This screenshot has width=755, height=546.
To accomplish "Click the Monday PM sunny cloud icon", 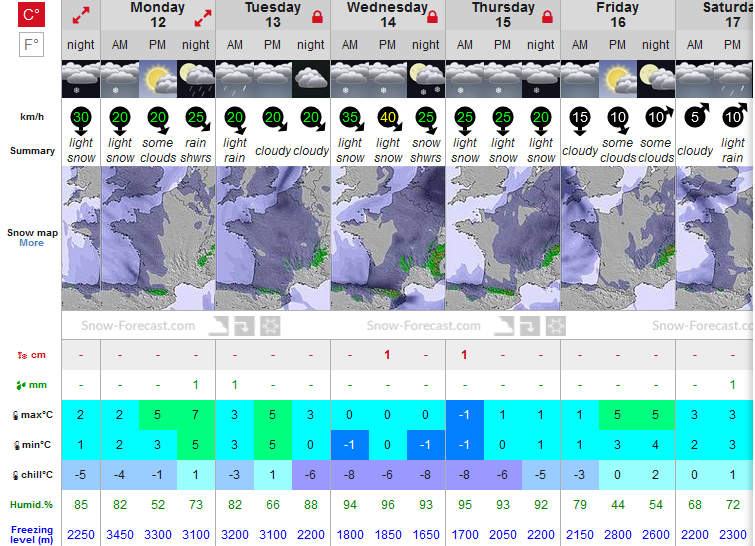I will (x=158, y=79).
